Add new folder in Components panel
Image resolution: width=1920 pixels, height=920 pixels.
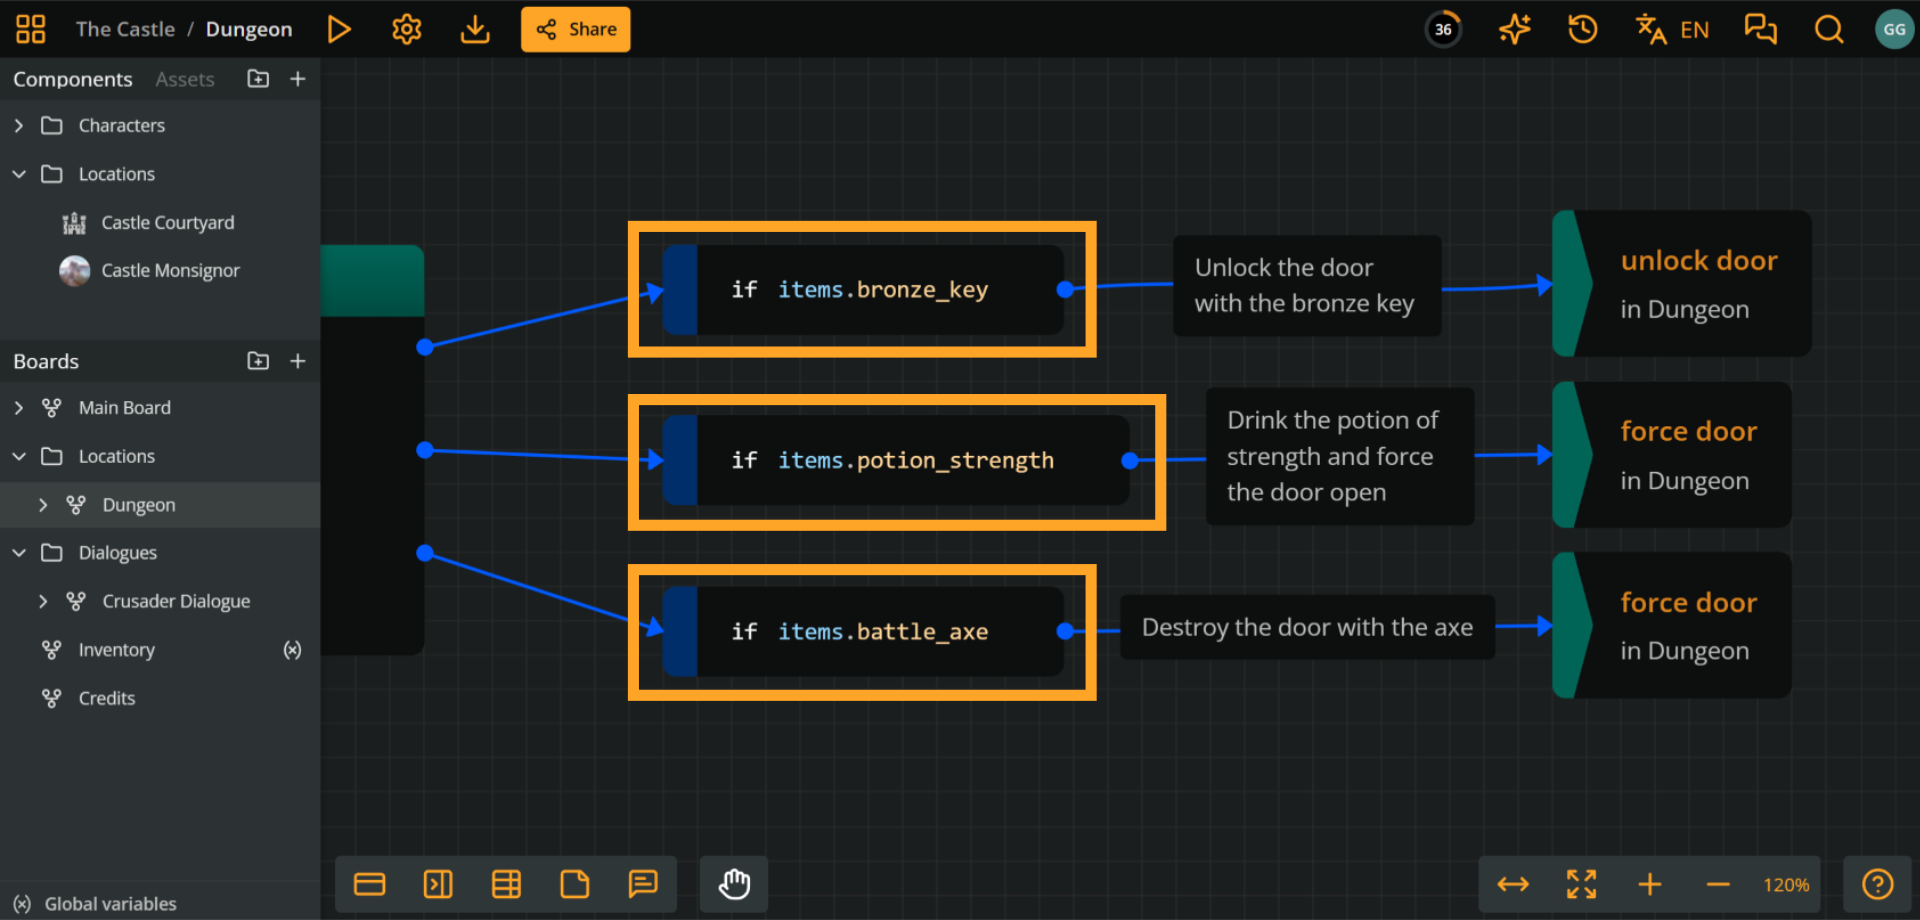[x=258, y=79]
